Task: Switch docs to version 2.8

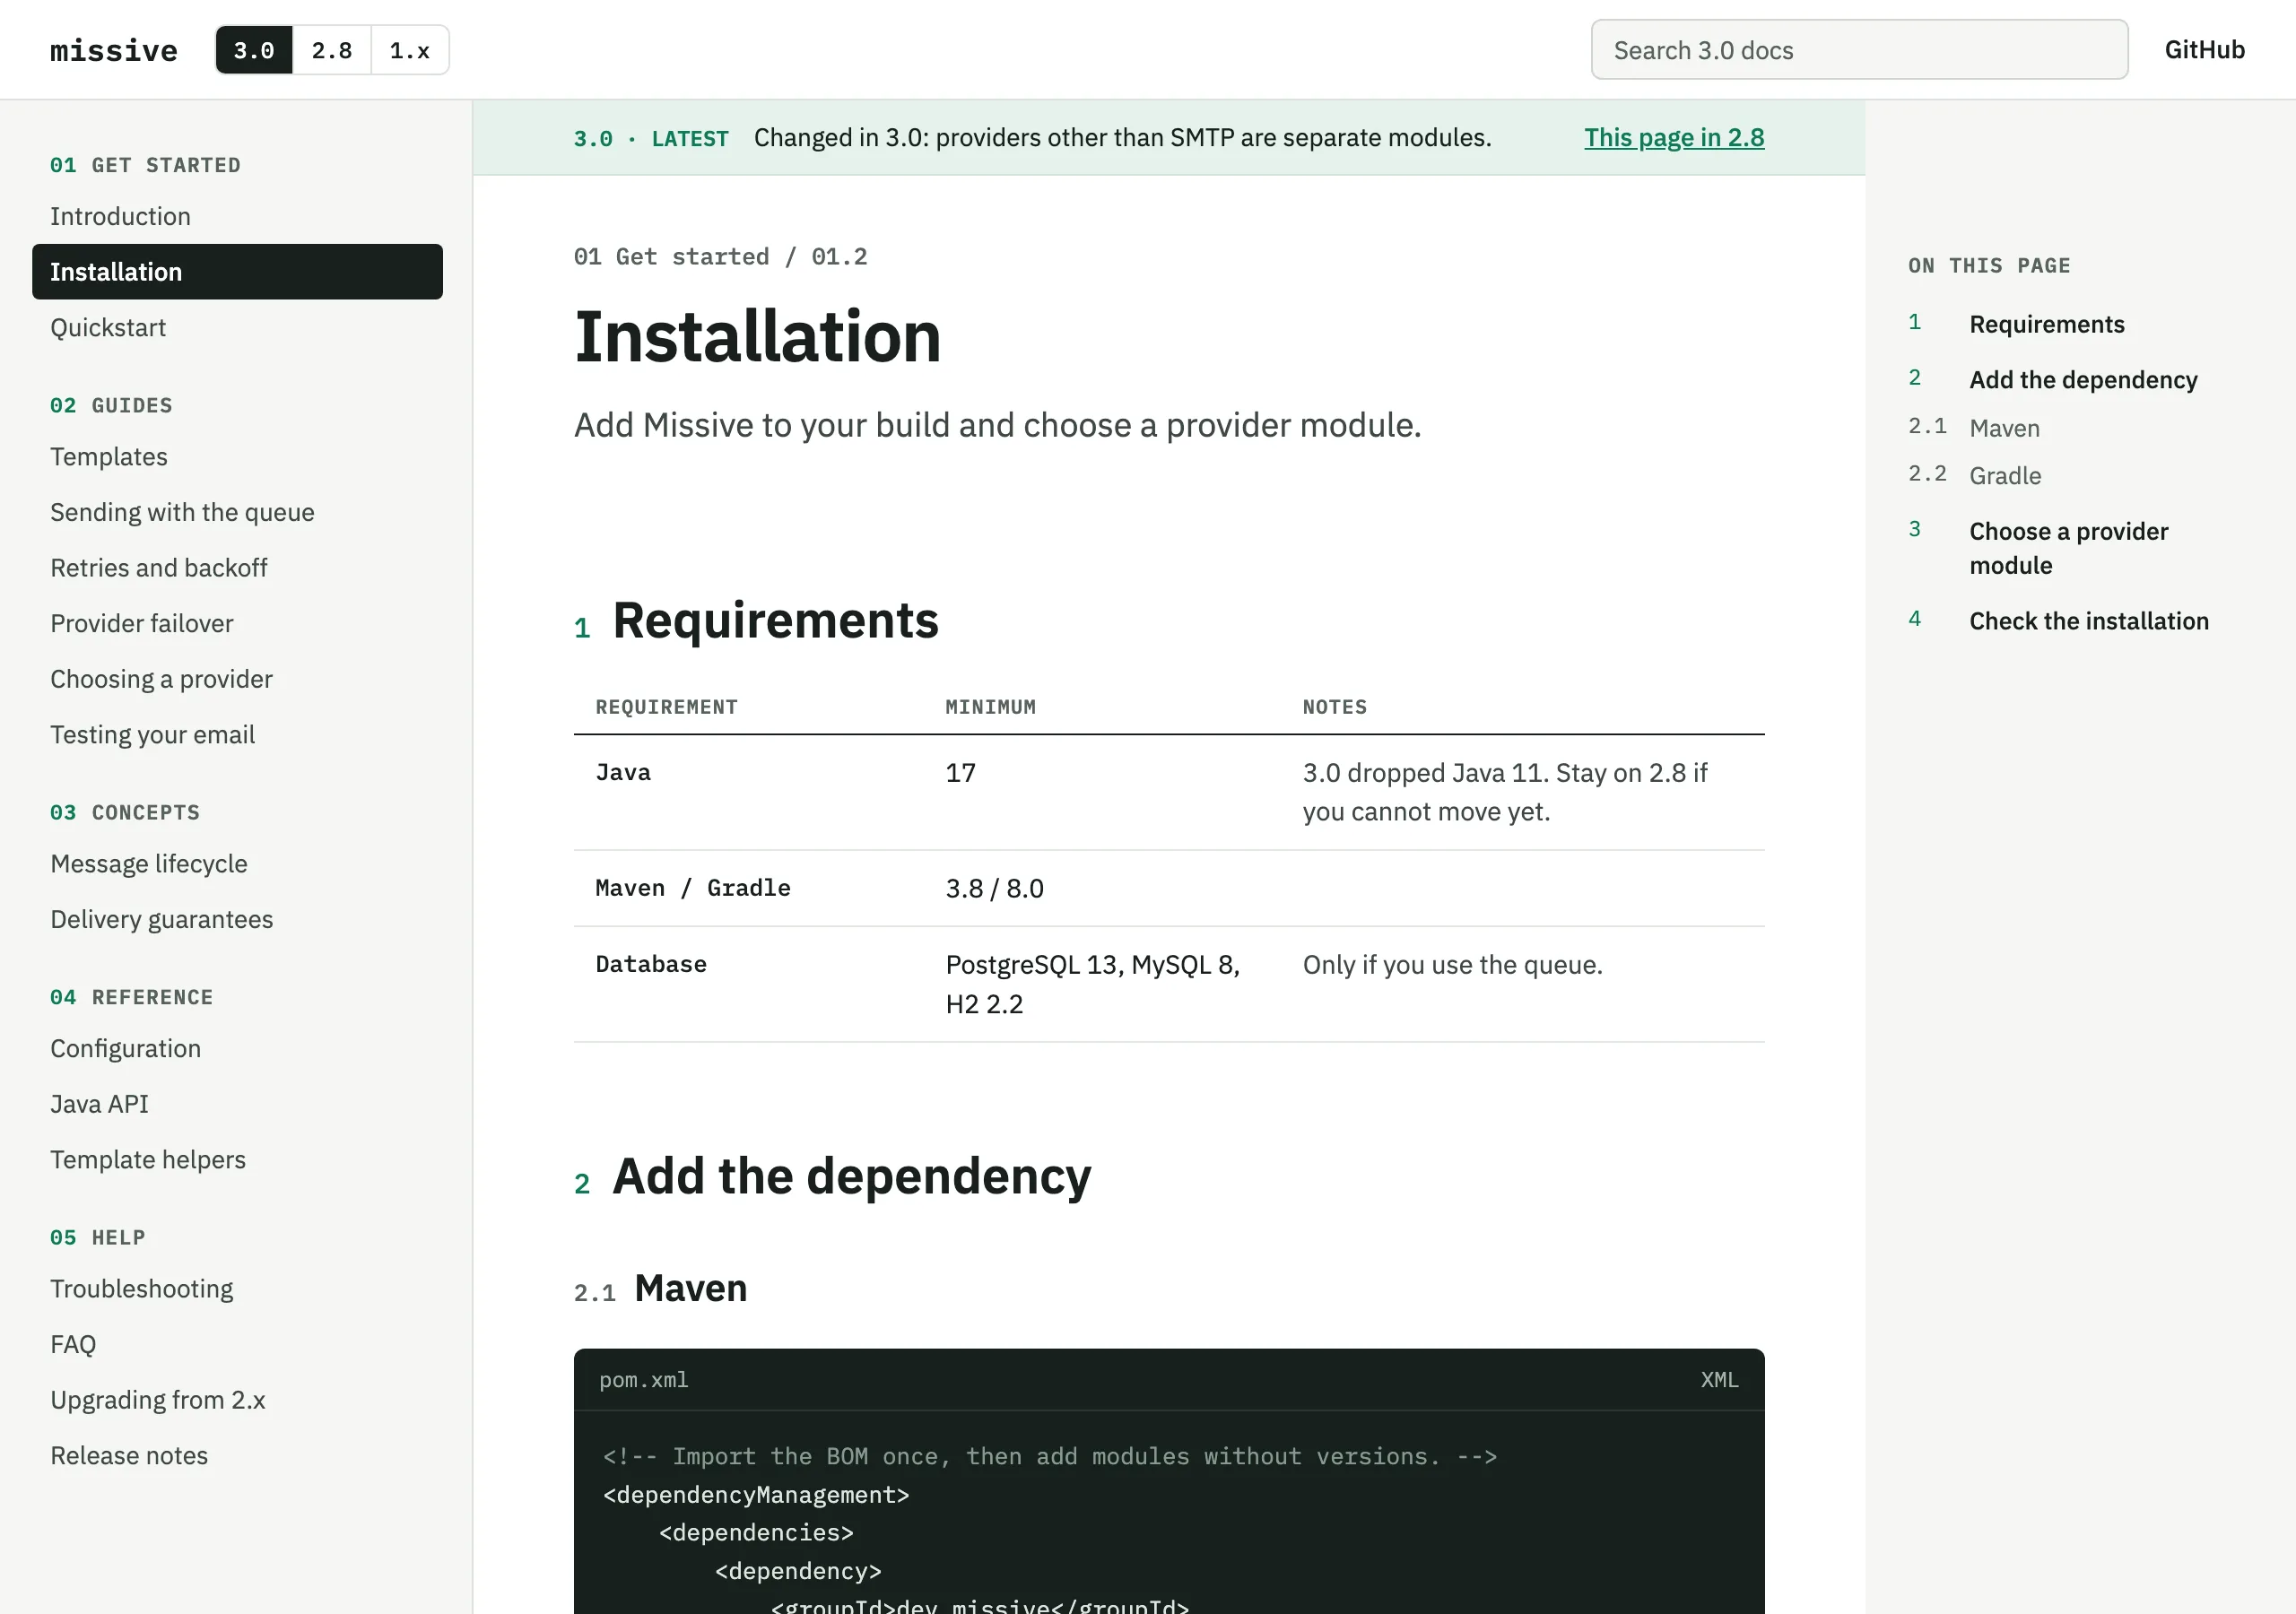Action: (x=332, y=50)
